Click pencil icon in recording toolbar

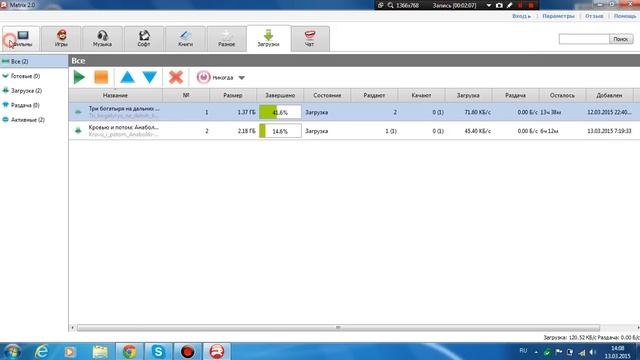click(510, 5)
